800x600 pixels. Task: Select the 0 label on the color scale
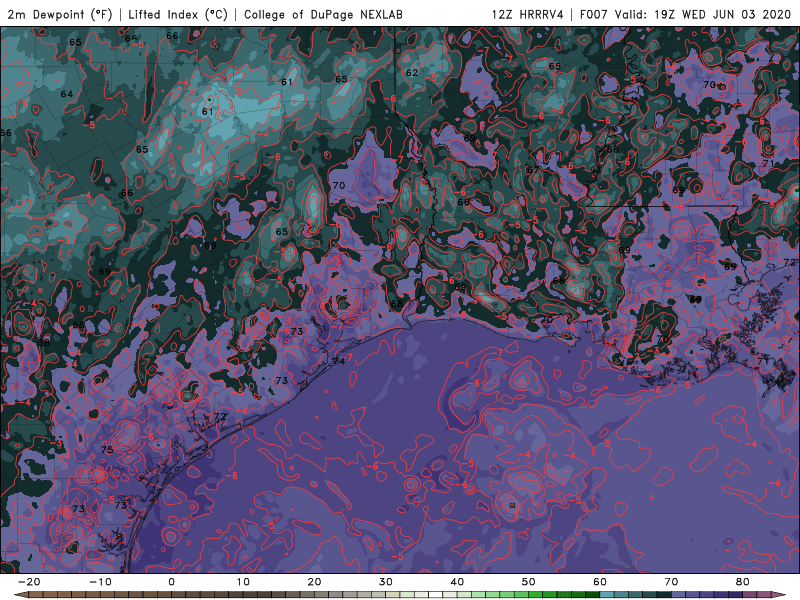point(171,582)
